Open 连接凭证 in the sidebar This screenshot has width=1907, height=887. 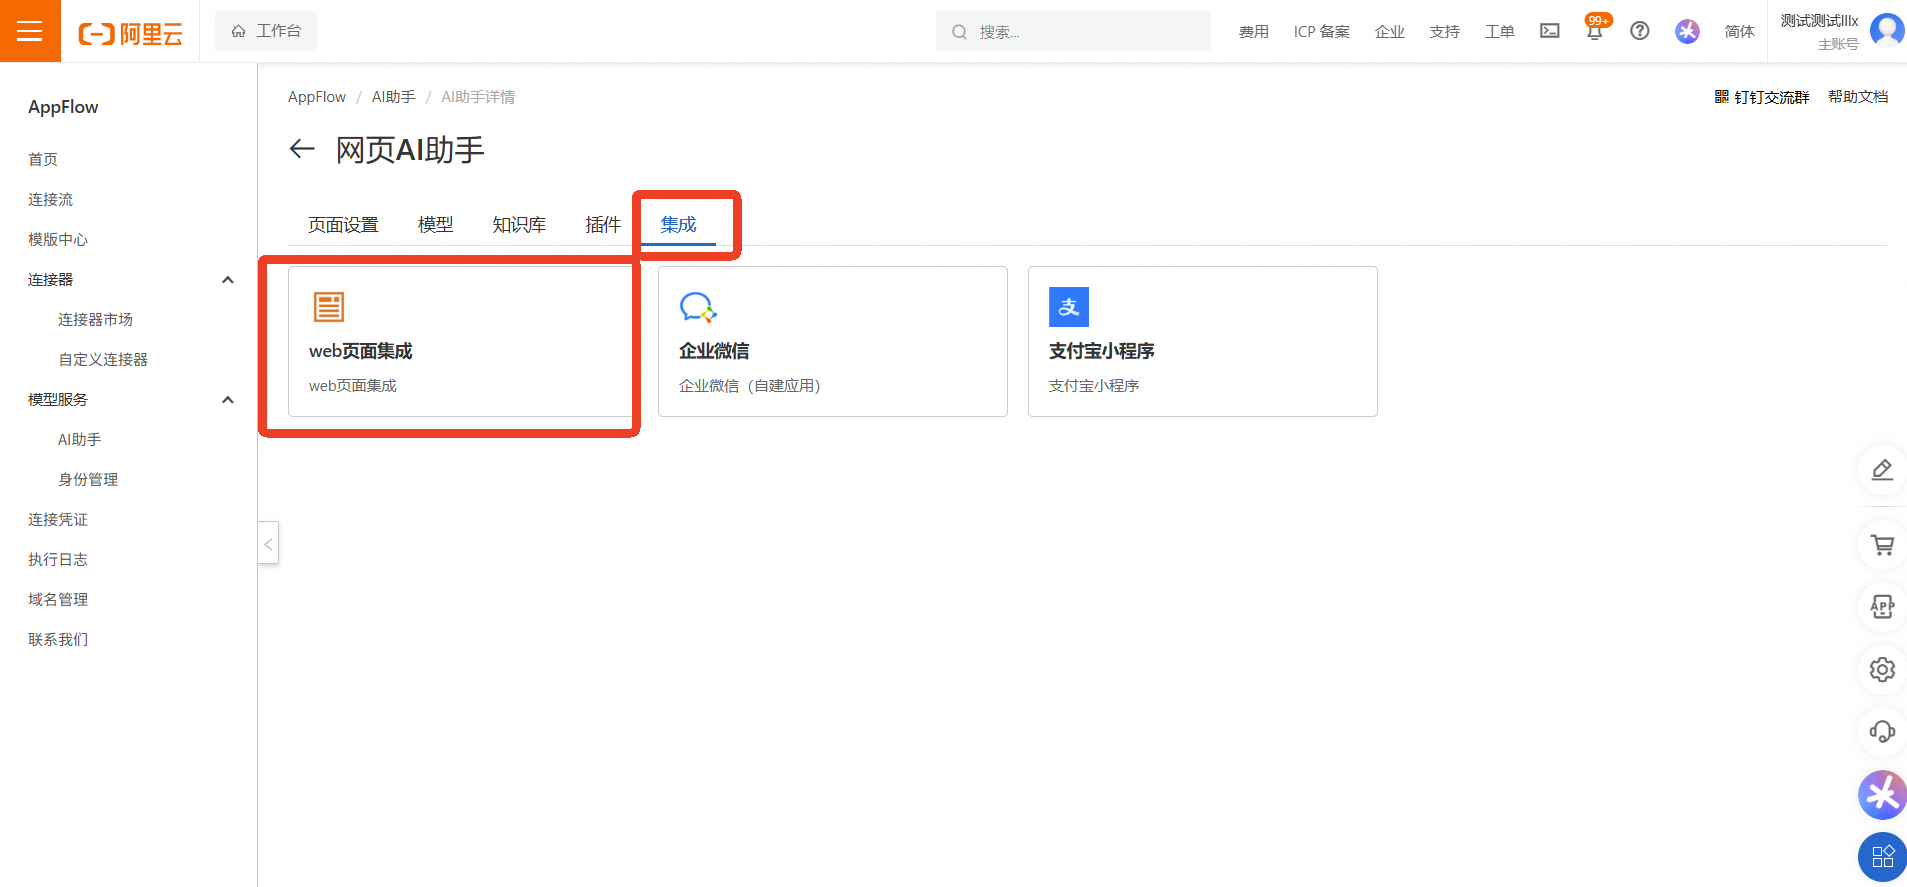point(58,520)
